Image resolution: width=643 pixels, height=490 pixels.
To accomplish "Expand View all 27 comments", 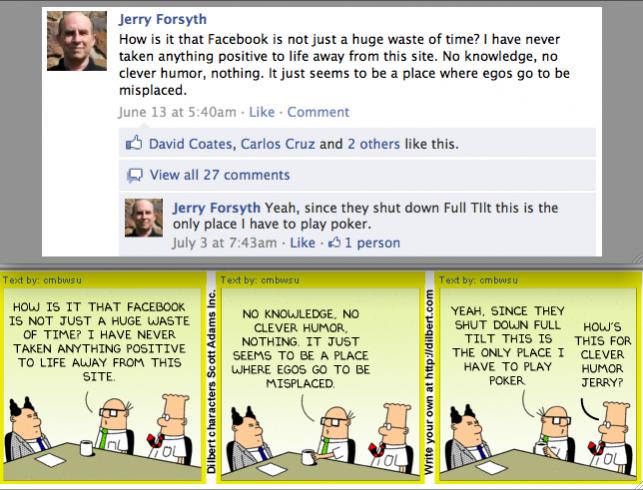I will 220,175.
